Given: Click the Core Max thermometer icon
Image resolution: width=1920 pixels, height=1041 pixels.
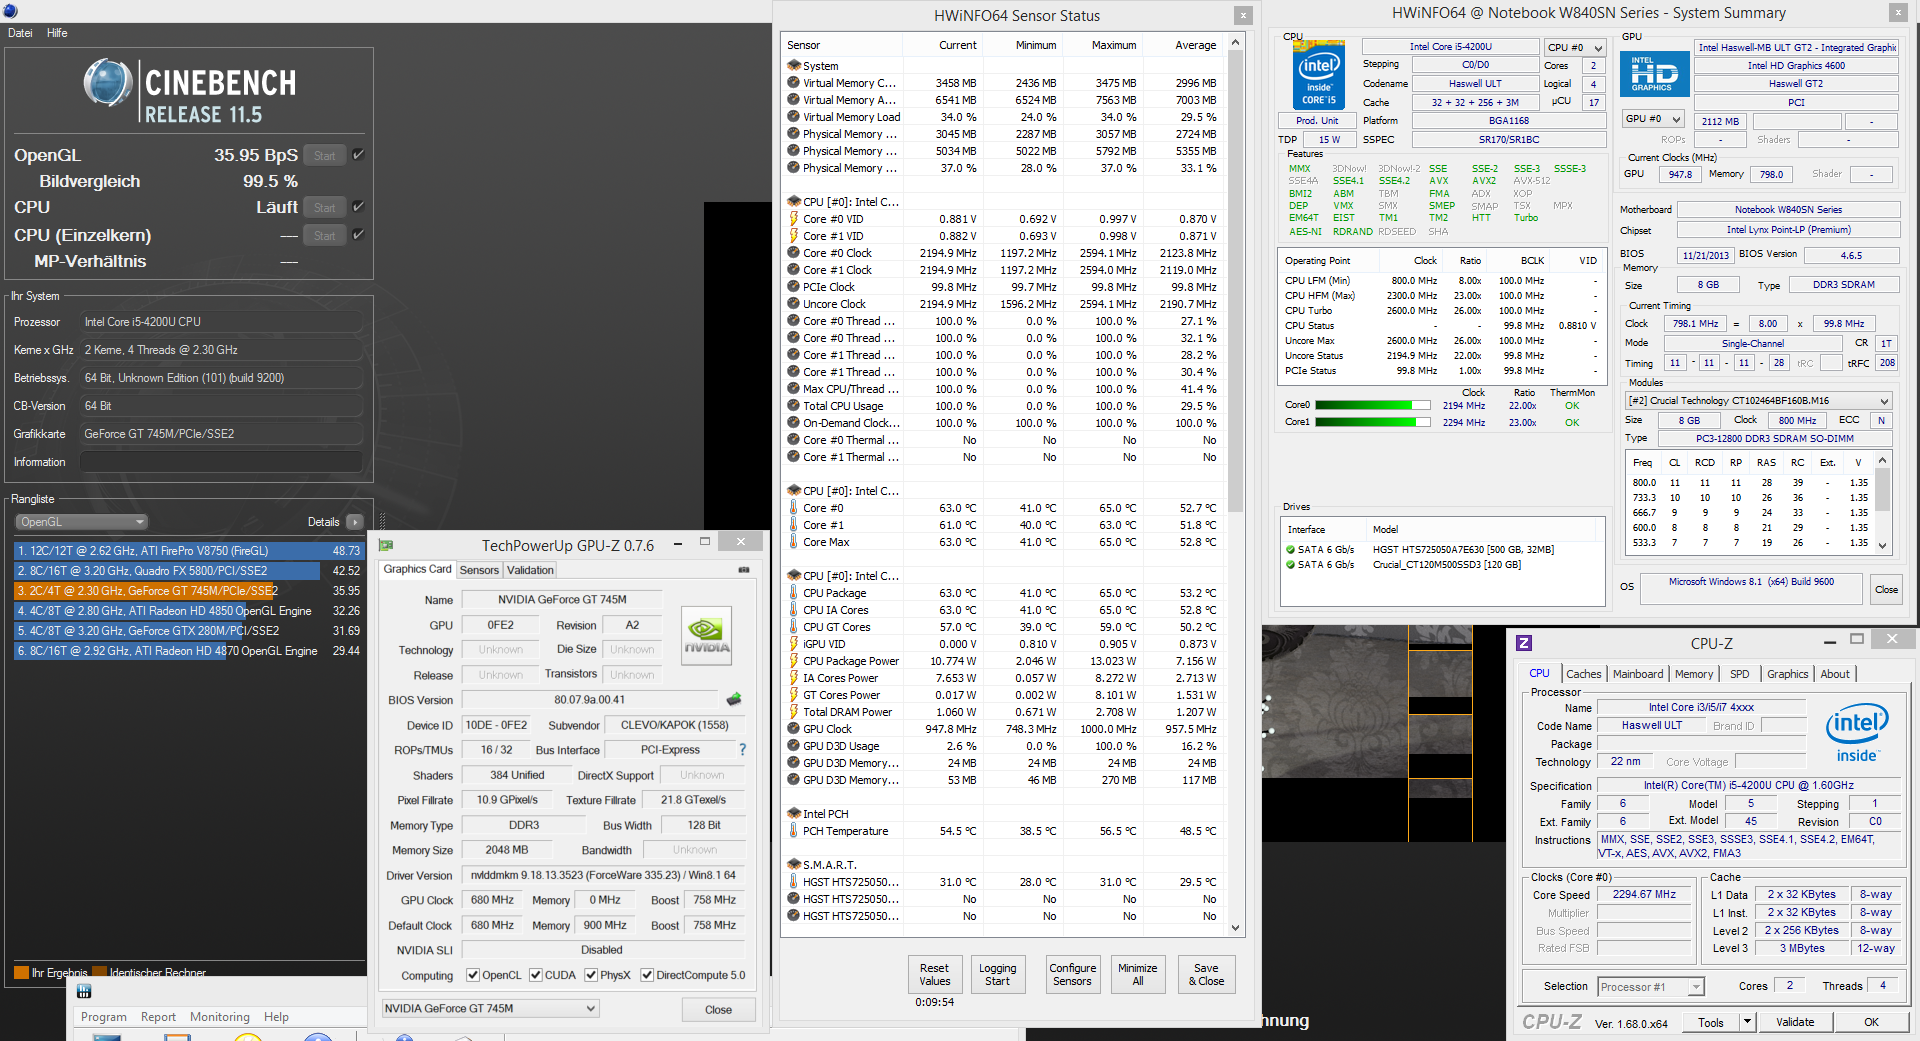Looking at the screenshot, I should [794, 542].
